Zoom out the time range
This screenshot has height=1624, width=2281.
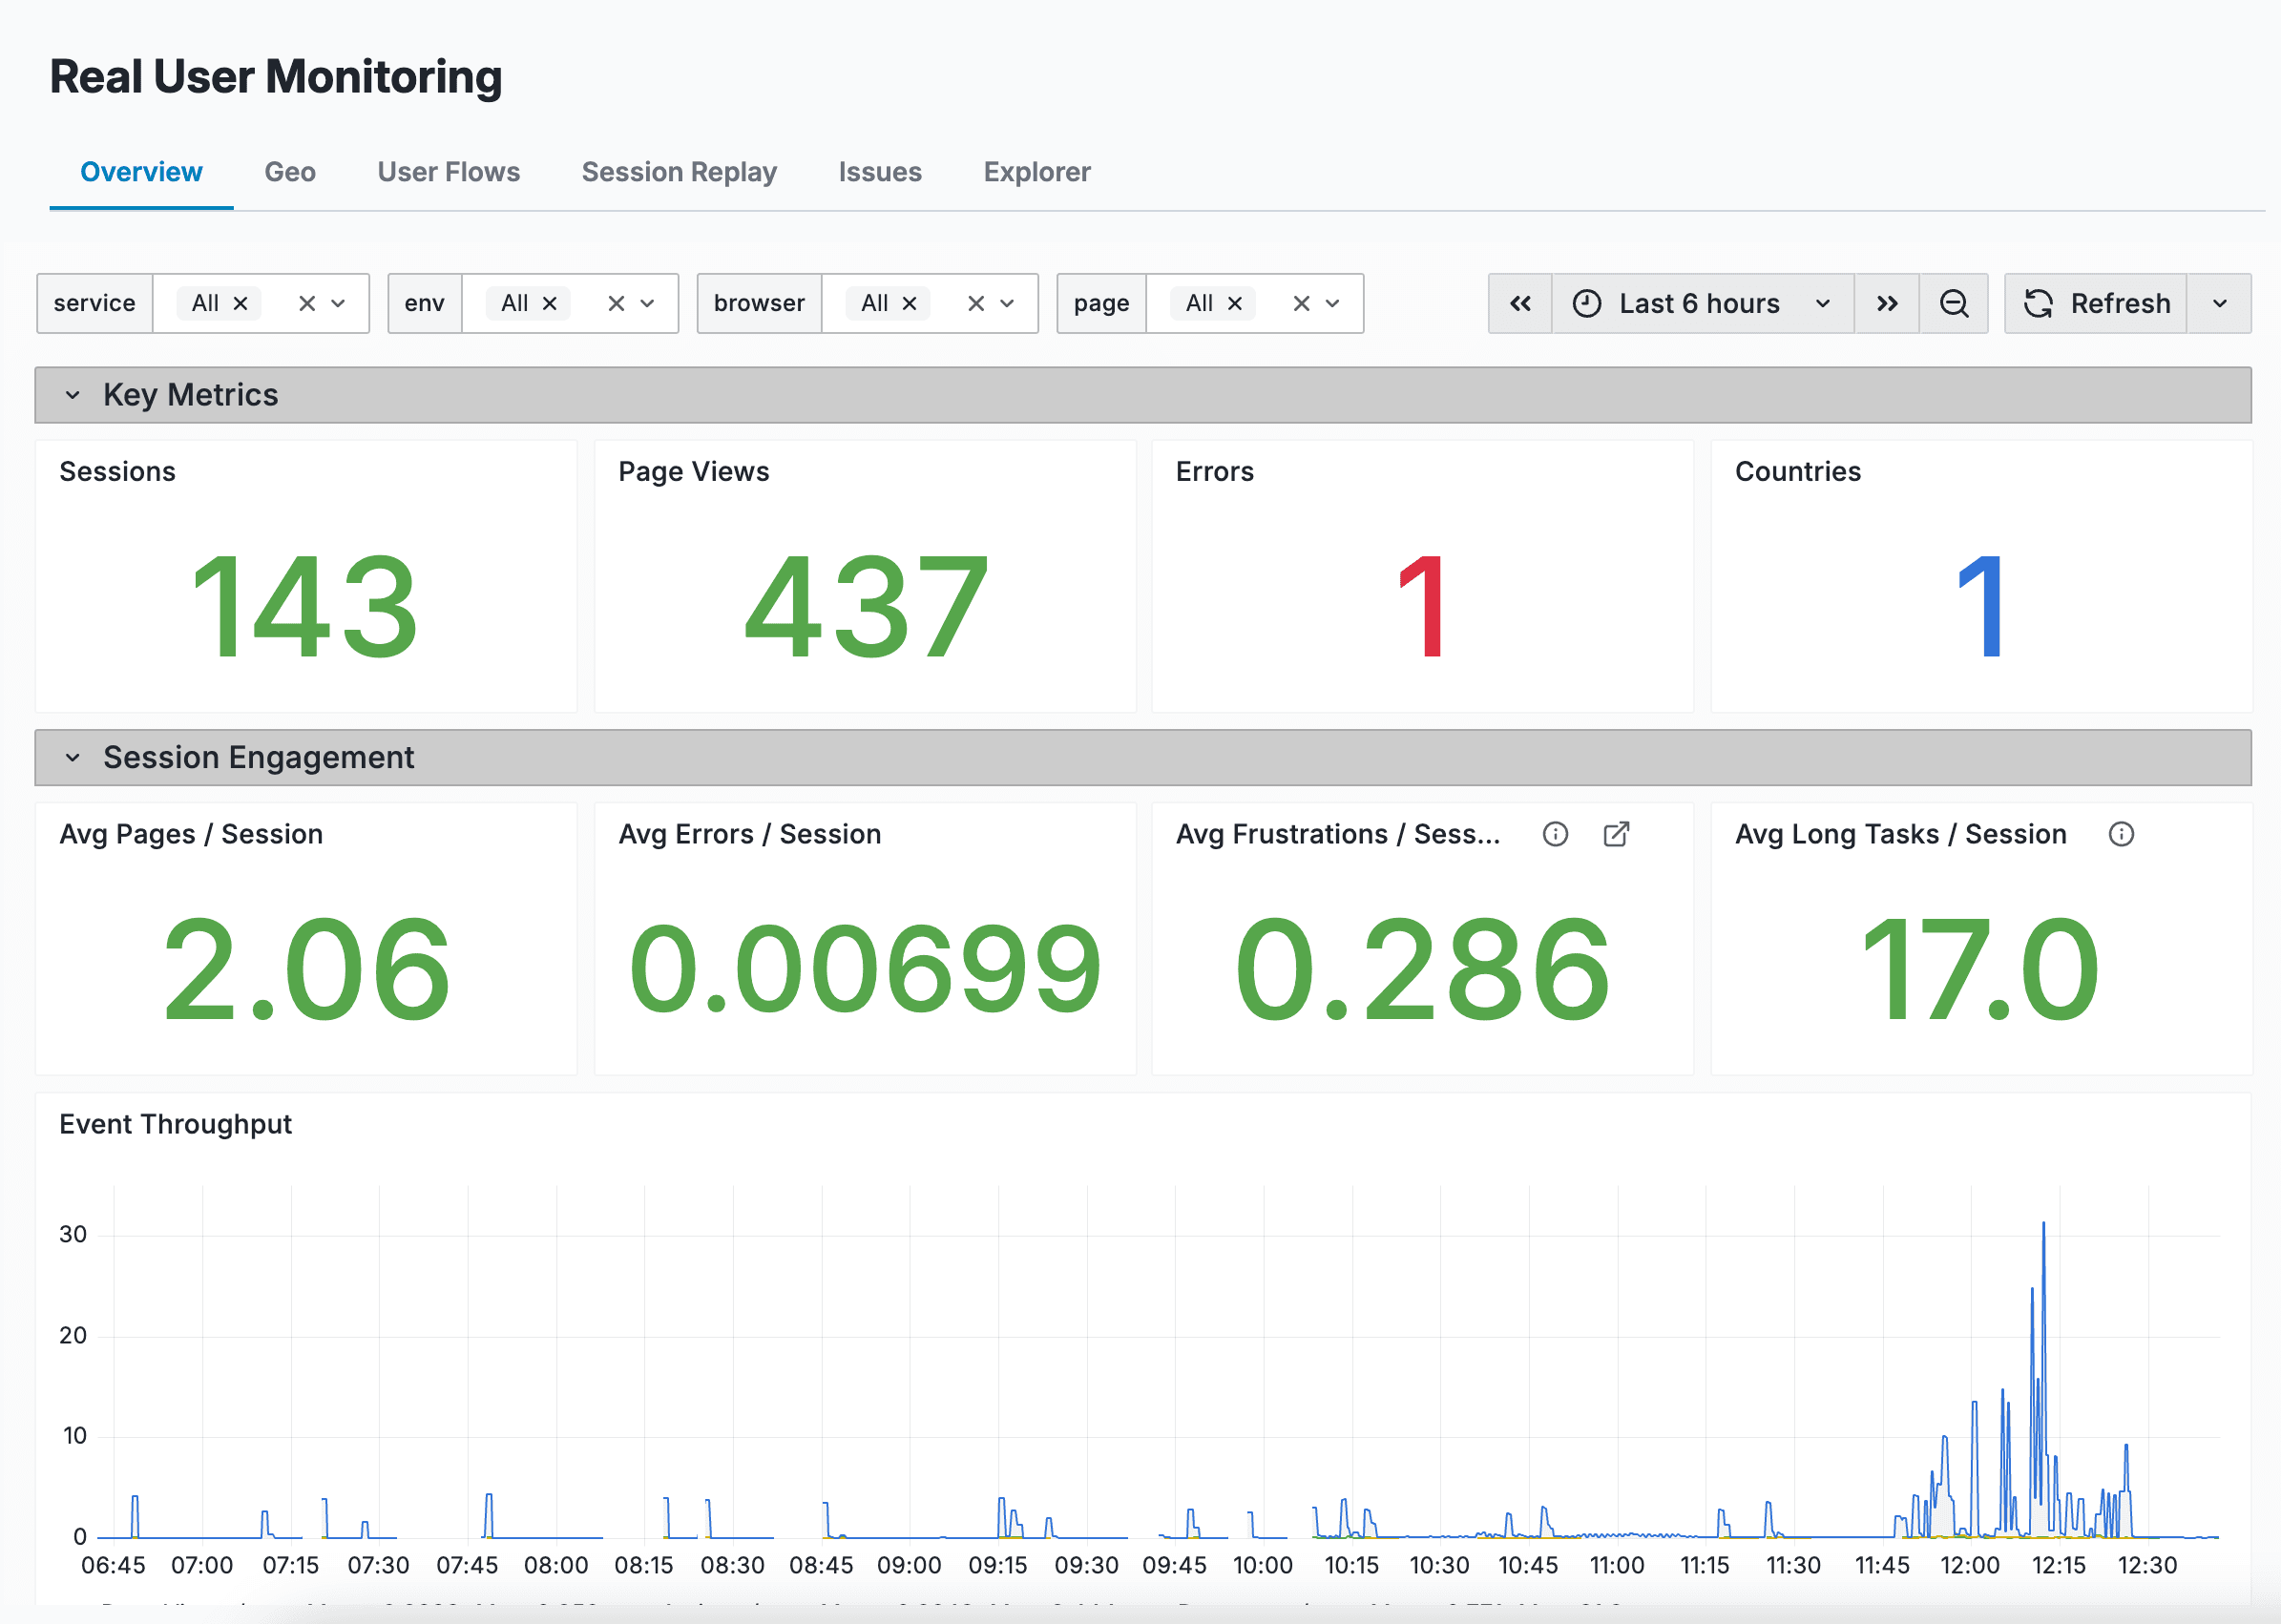coord(1953,303)
